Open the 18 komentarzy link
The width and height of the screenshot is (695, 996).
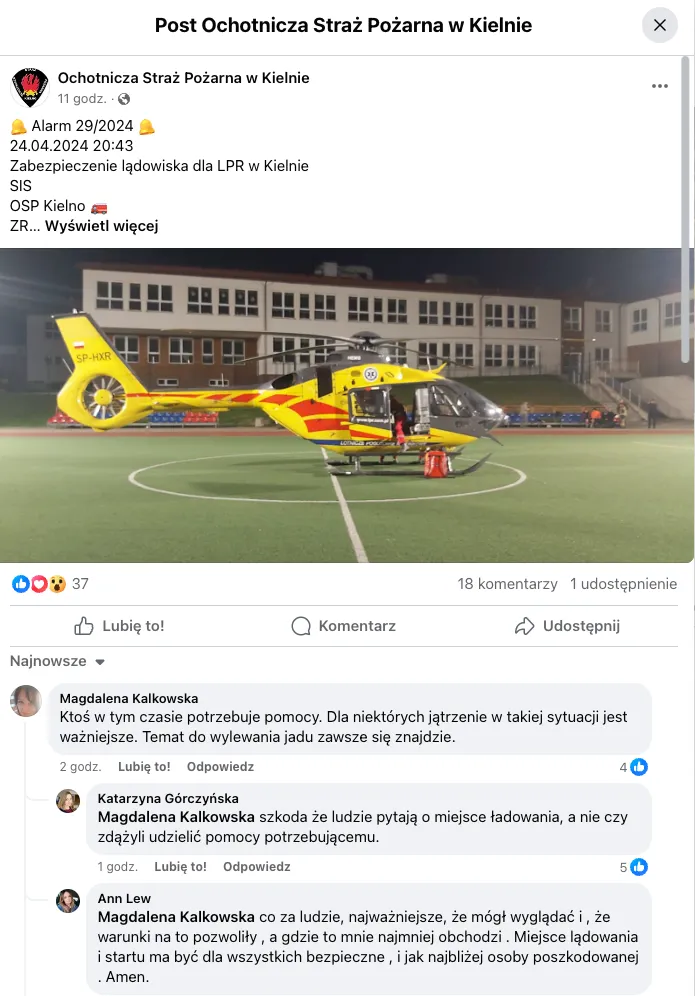tap(508, 584)
